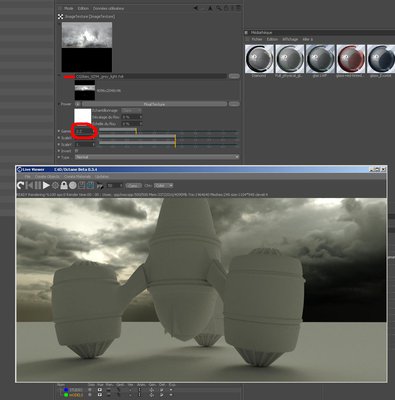
Task: Toggle the Invert checkbox
Action: click(77, 151)
